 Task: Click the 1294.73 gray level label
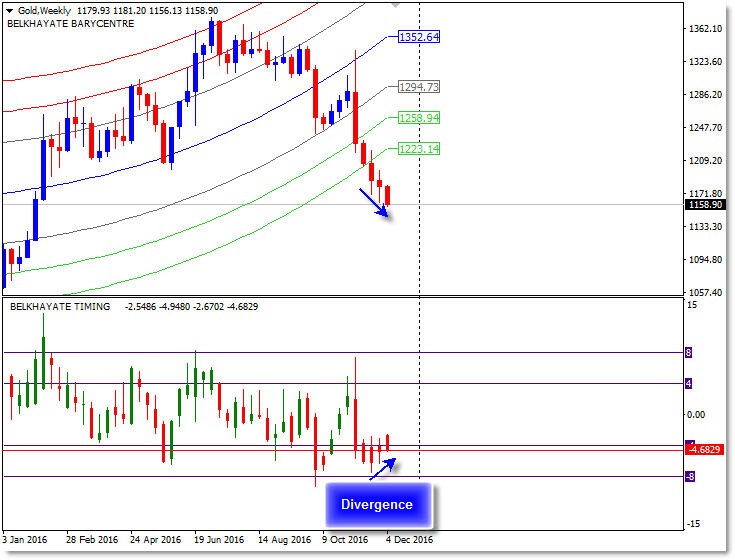point(419,87)
